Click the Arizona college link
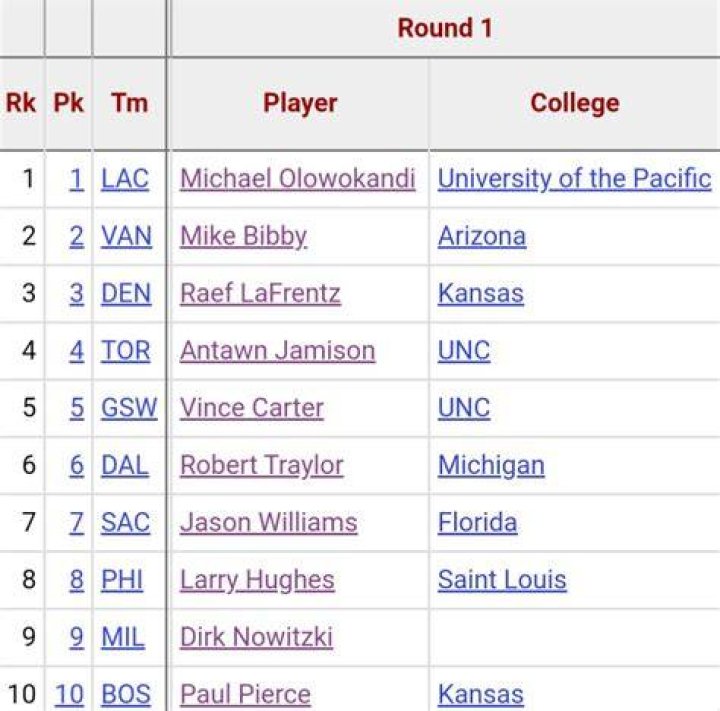This screenshot has width=720, height=711. [482, 237]
